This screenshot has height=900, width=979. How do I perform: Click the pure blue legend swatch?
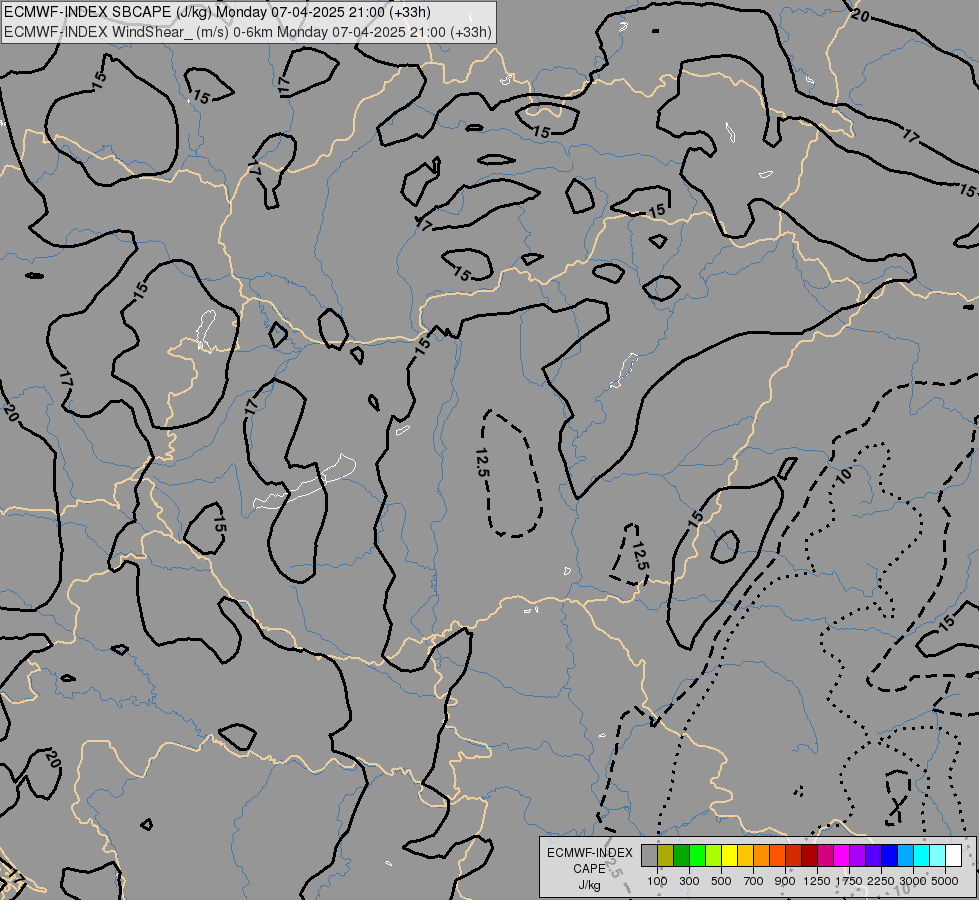coord(889,855)
